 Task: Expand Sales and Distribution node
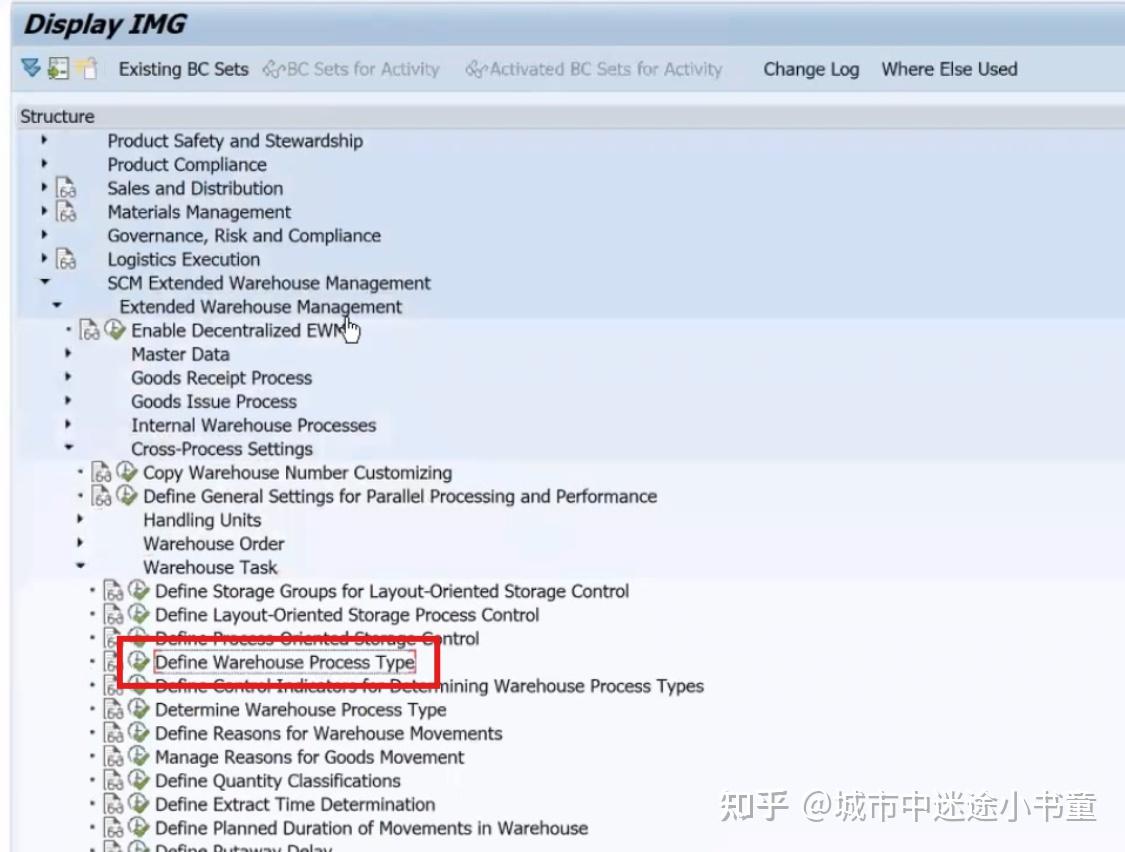44,187
